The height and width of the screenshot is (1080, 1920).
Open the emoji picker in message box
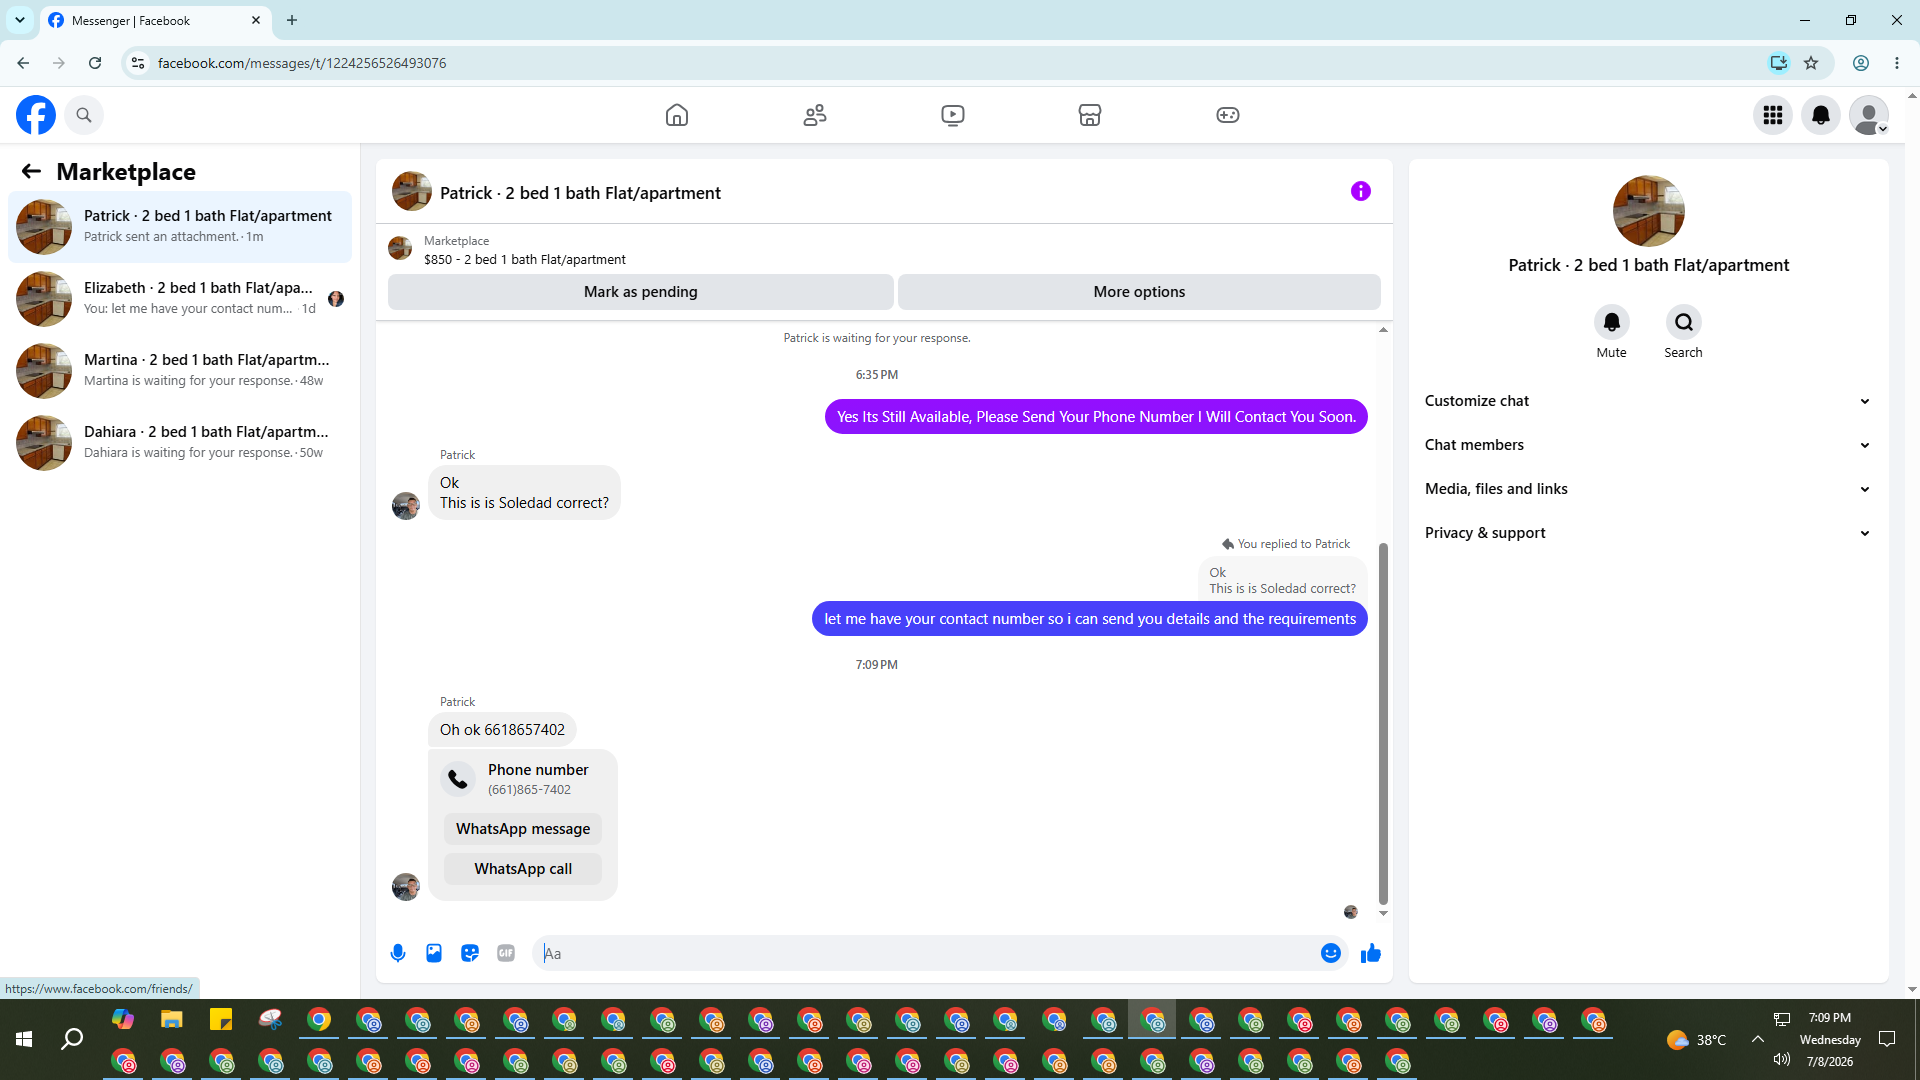pyautogui.click(x=1331, y=953)
